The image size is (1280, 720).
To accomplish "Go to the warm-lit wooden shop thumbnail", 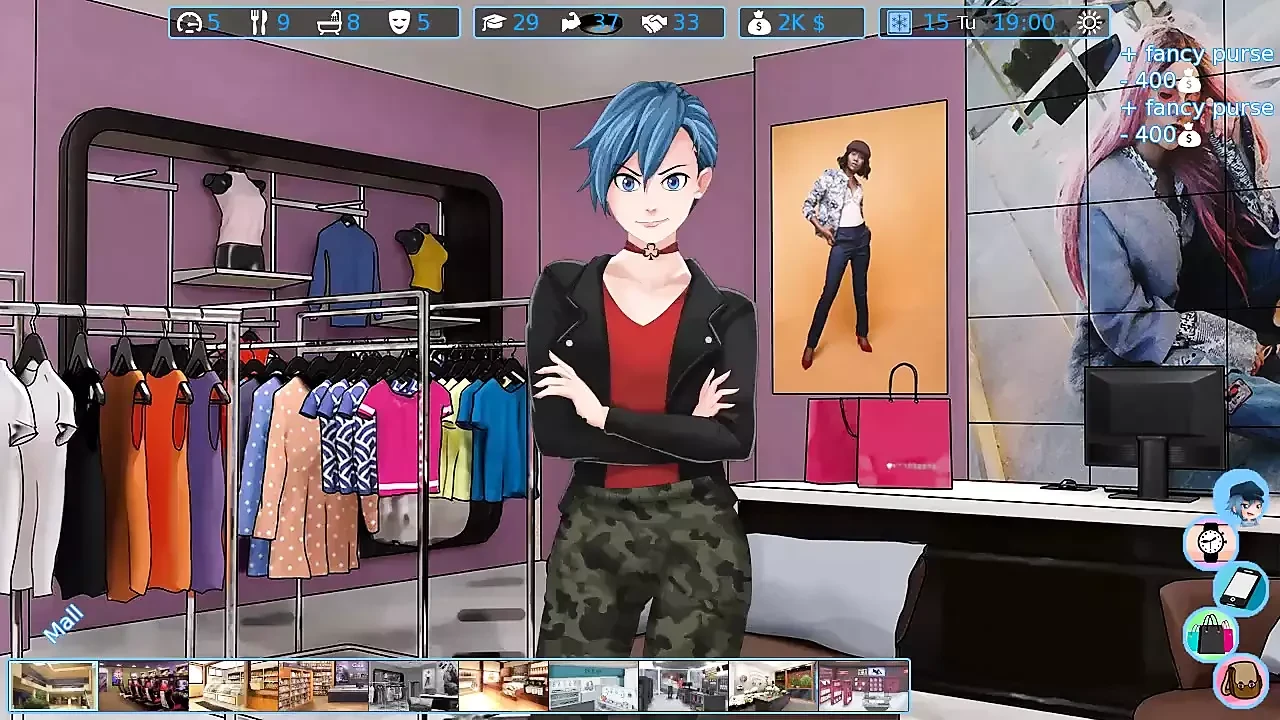I will tap(503, 686).
